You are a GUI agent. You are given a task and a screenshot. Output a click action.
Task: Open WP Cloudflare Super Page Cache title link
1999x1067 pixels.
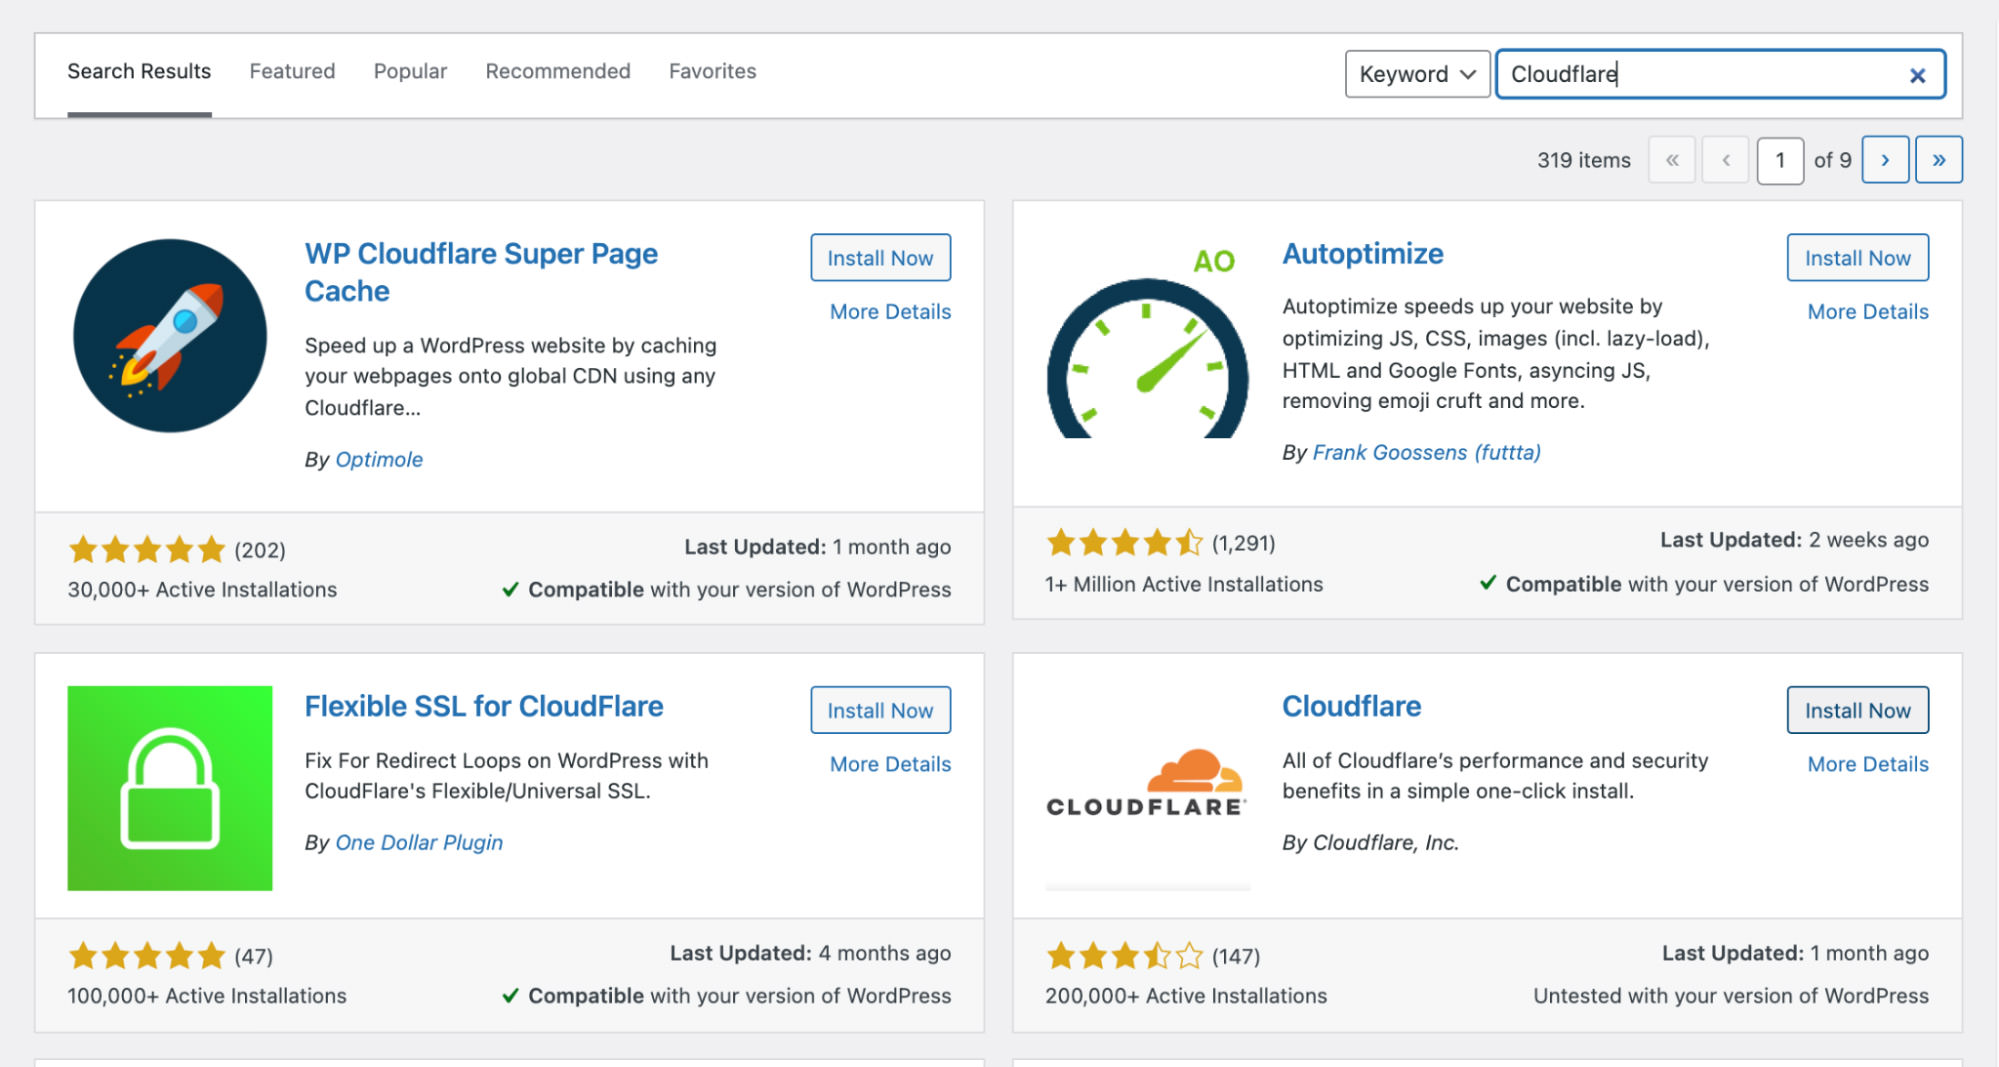coord(481,272)
